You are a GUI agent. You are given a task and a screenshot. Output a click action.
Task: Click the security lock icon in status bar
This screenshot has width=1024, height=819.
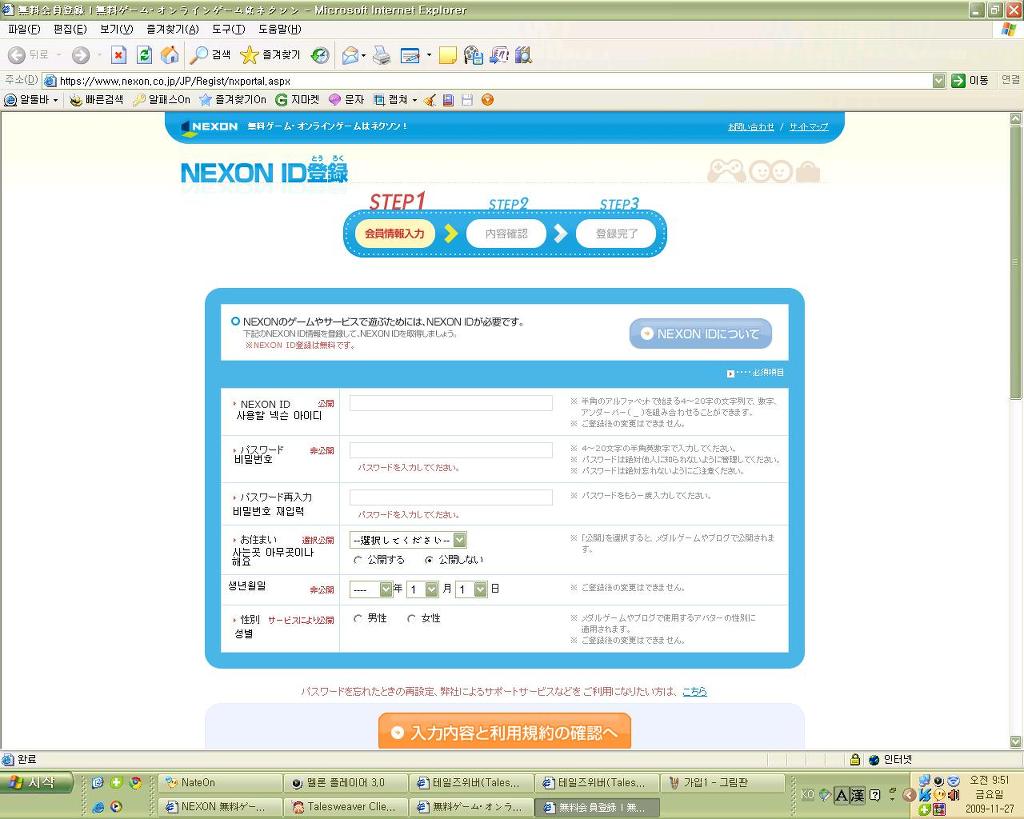[855, 760]
